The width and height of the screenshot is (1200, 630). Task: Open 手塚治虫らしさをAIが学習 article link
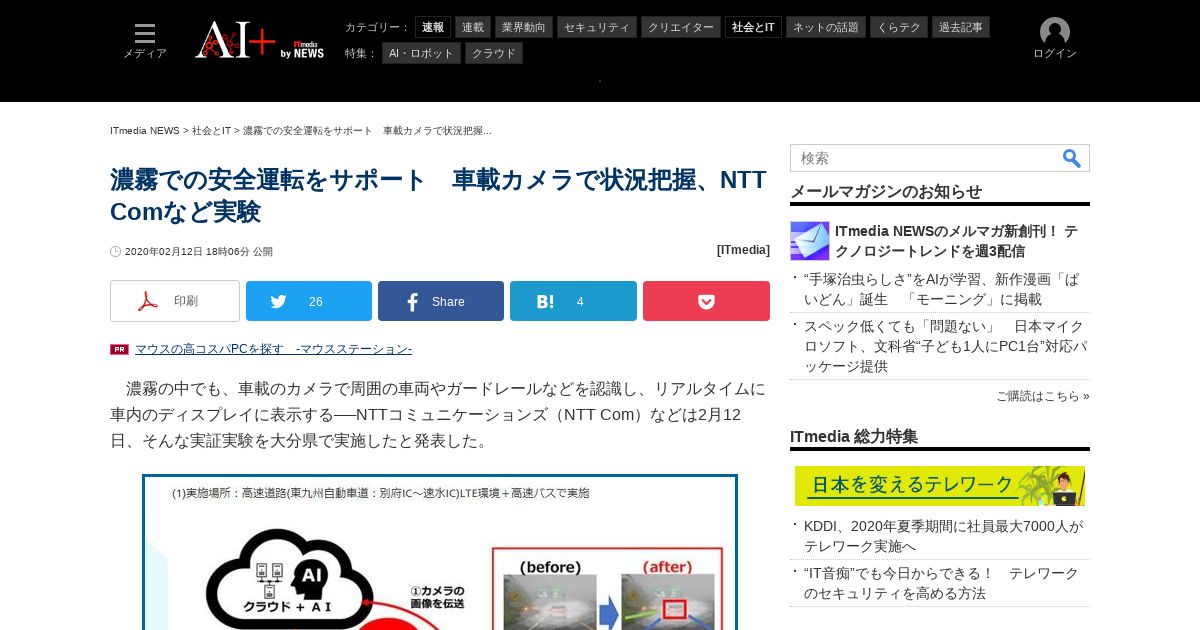941,289
